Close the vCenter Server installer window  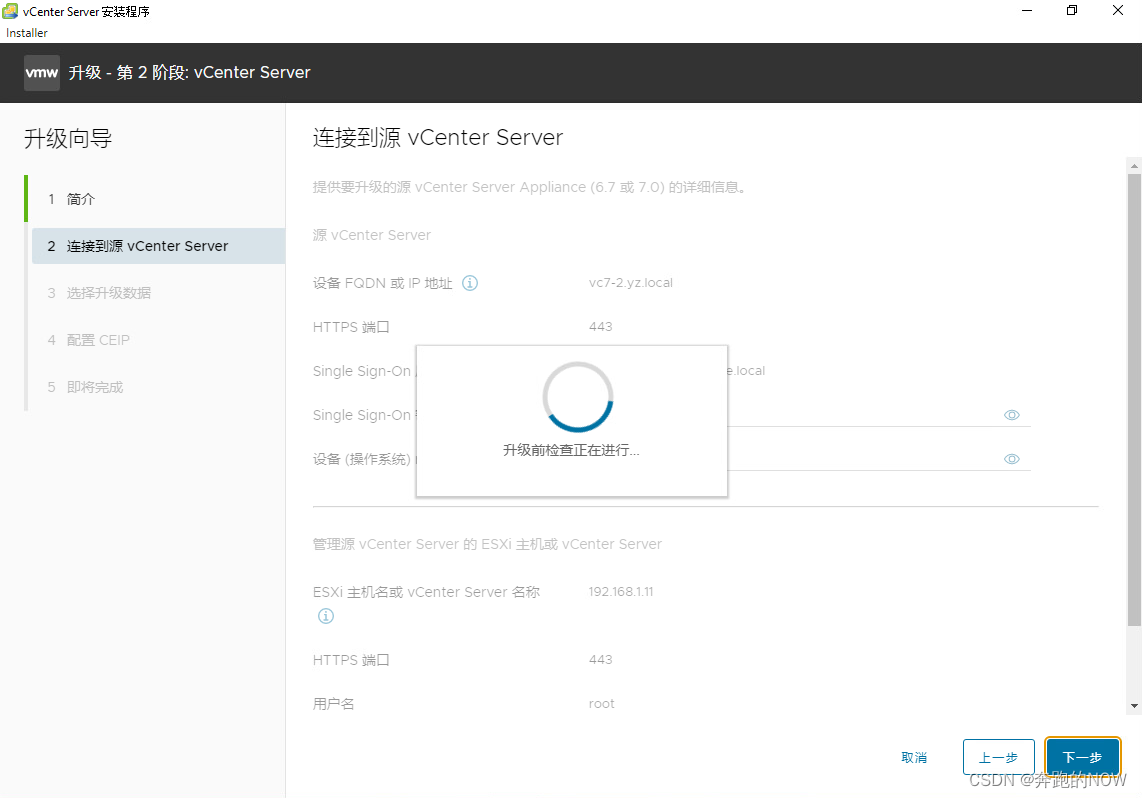(1118, 10)
